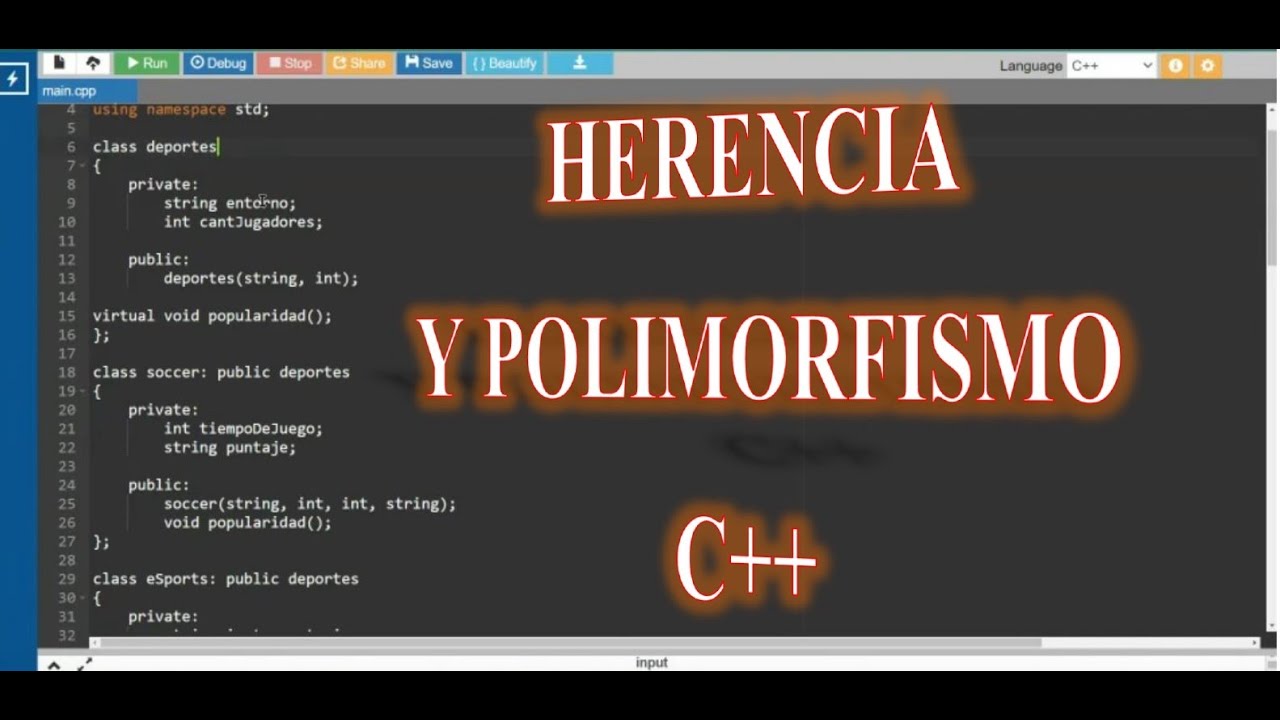Click the New File icon
This screenshot has height=720, width=1280.
tap(59, 63)
